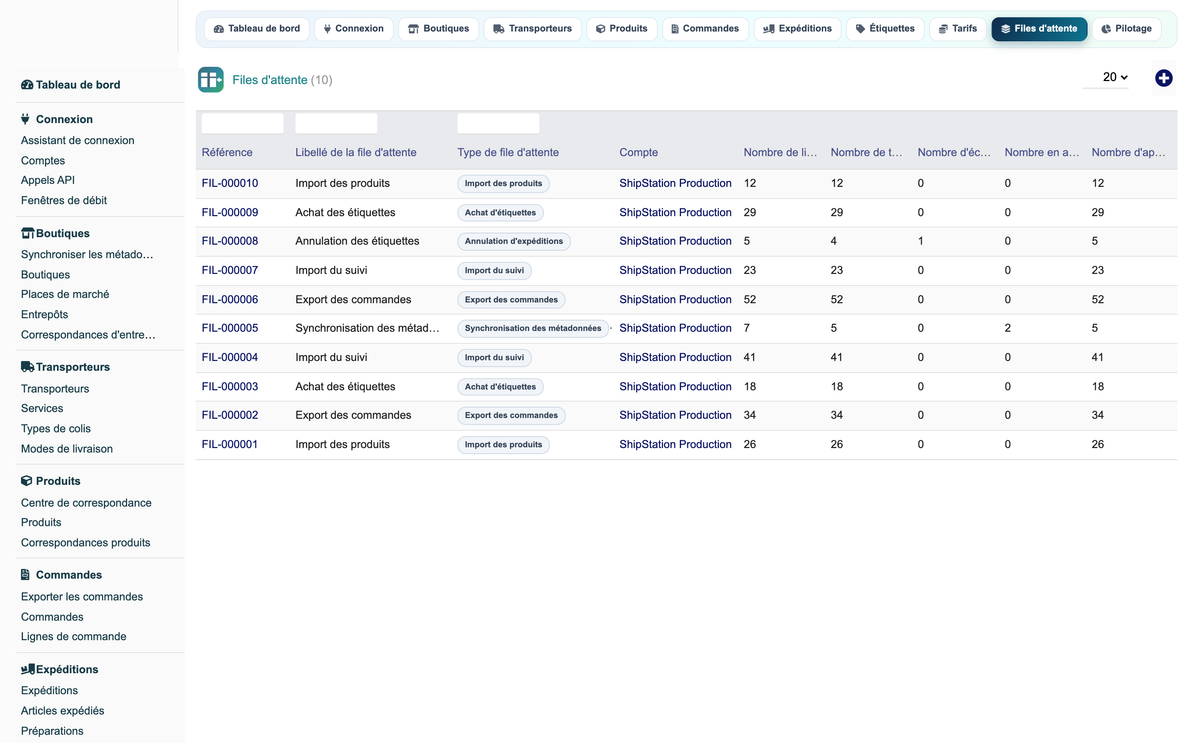Click the Libellé de la file d'attente filter field

click(336, 123)
